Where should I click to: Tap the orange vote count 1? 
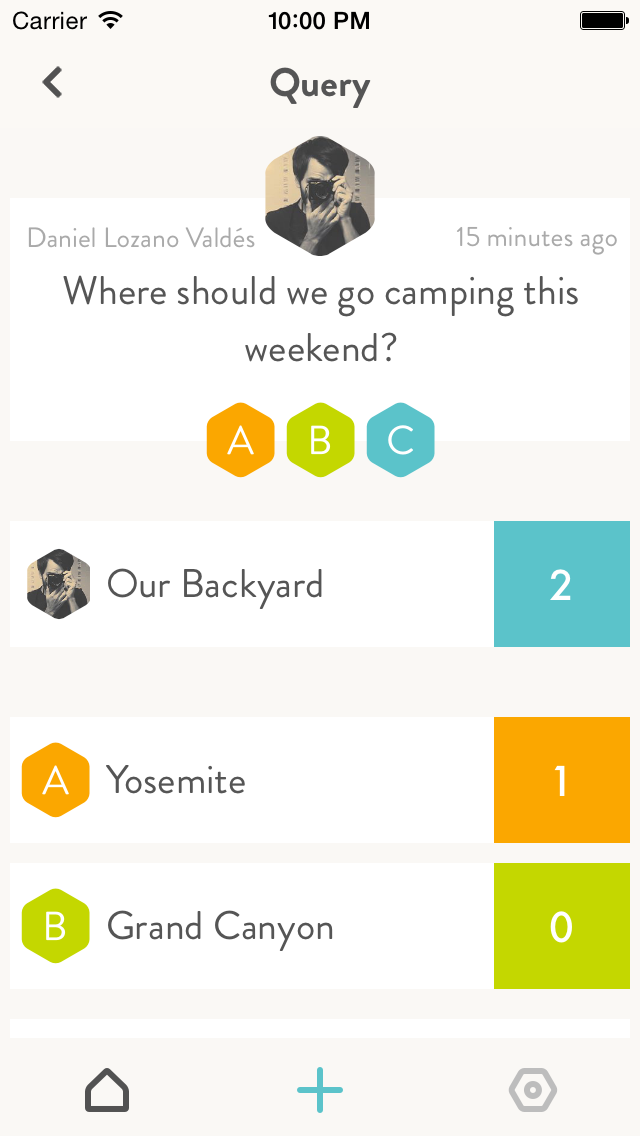pyautogui.click(x=561, y=780)
